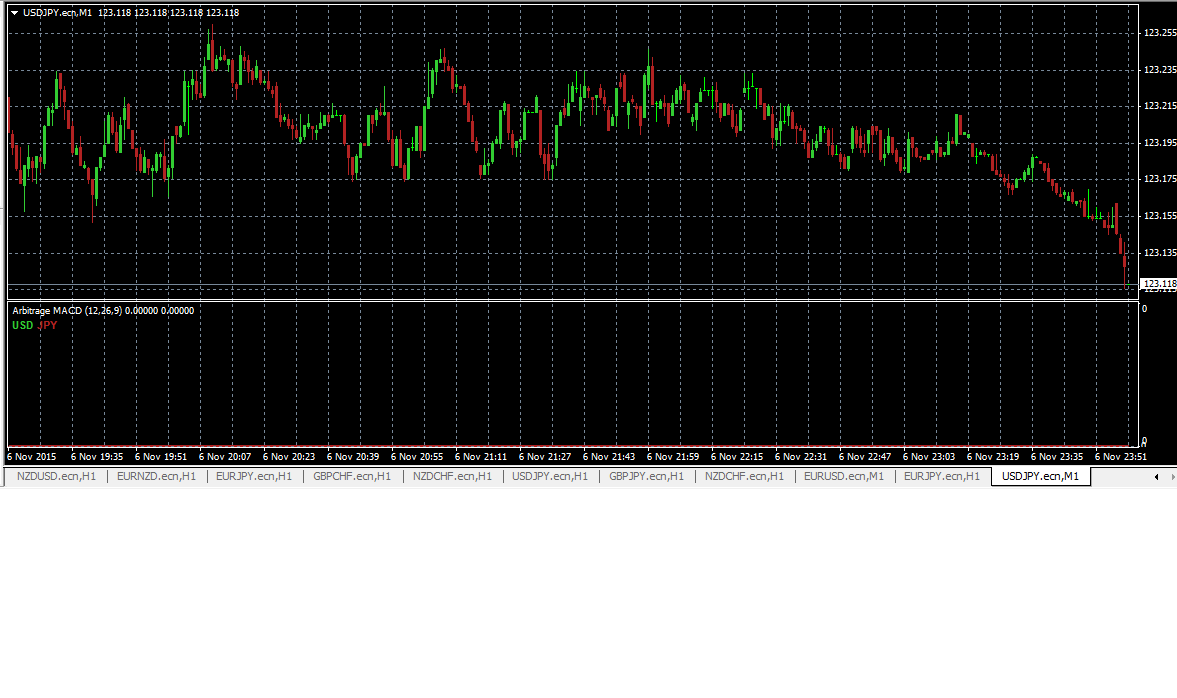Click the 6 Nov 2015 time axis label

[x=32, y=456]
